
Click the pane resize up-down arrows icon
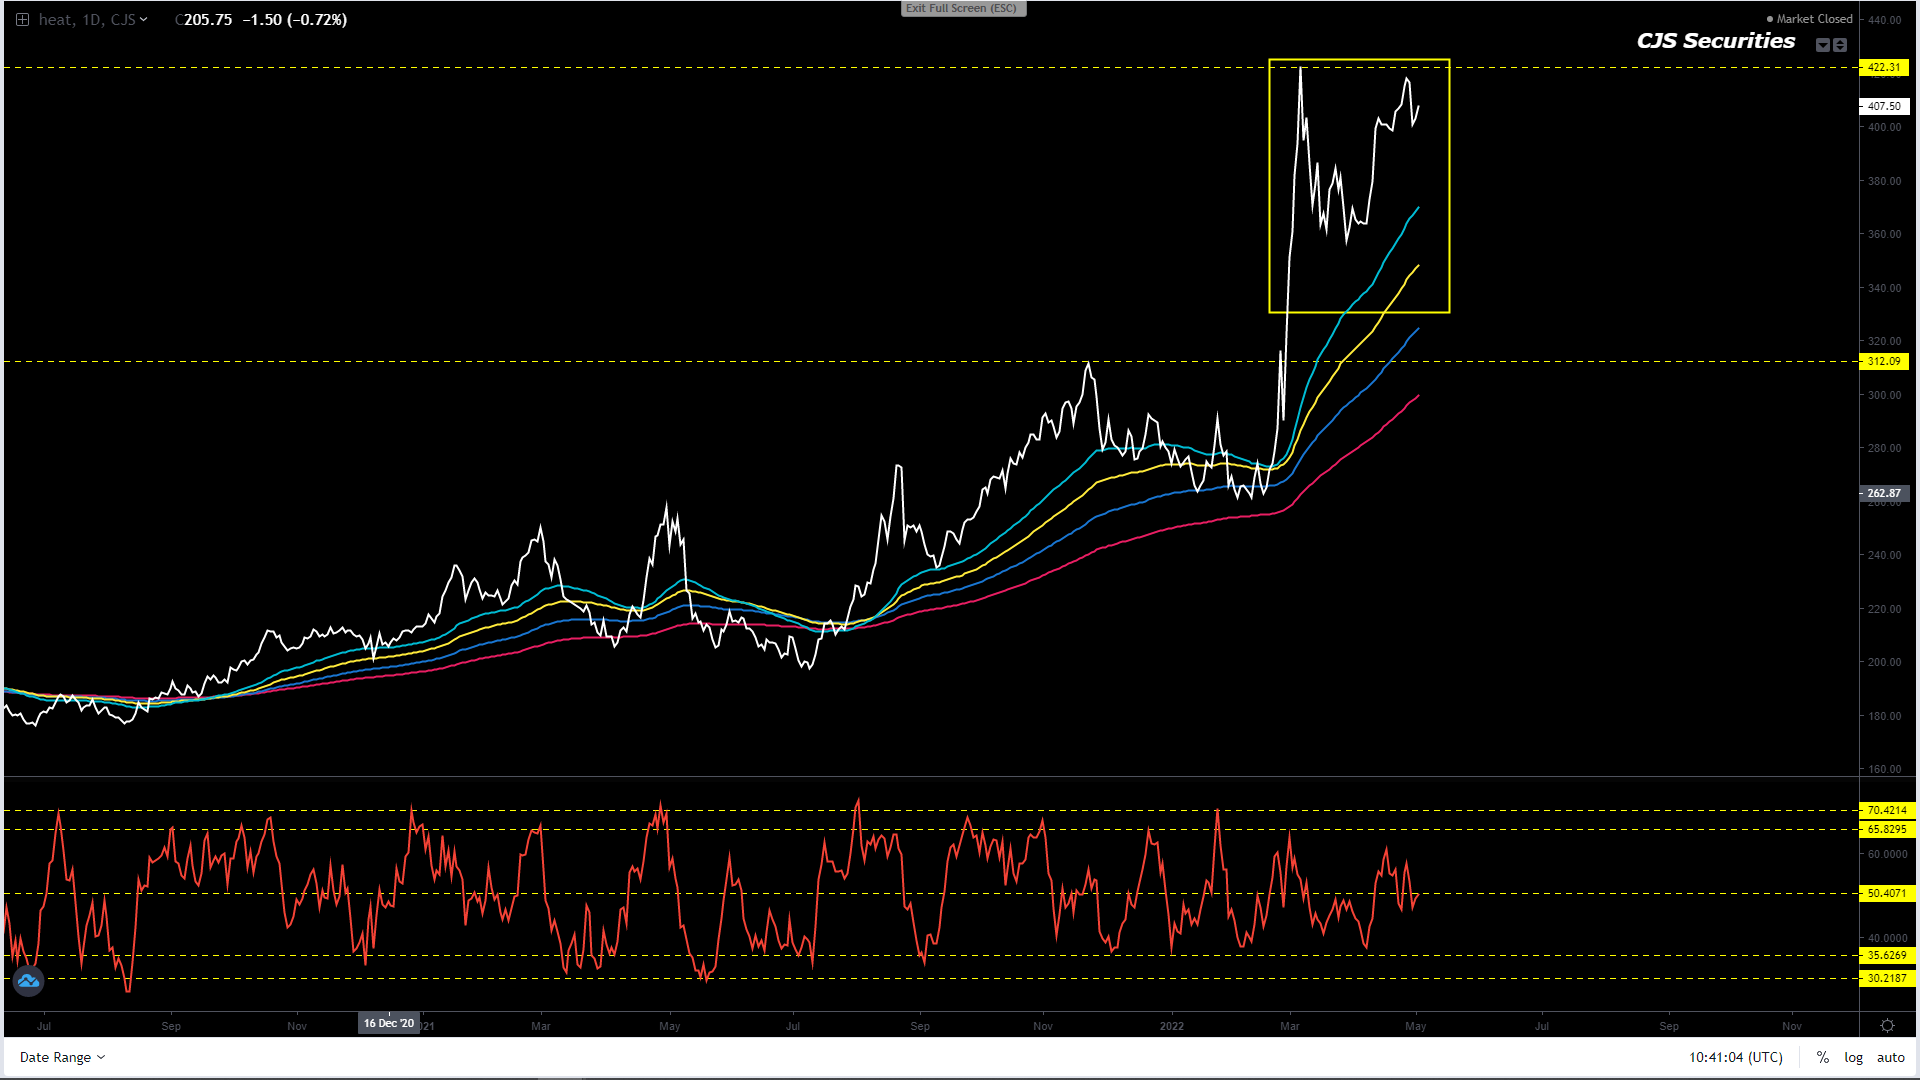tap(1840, 45)
